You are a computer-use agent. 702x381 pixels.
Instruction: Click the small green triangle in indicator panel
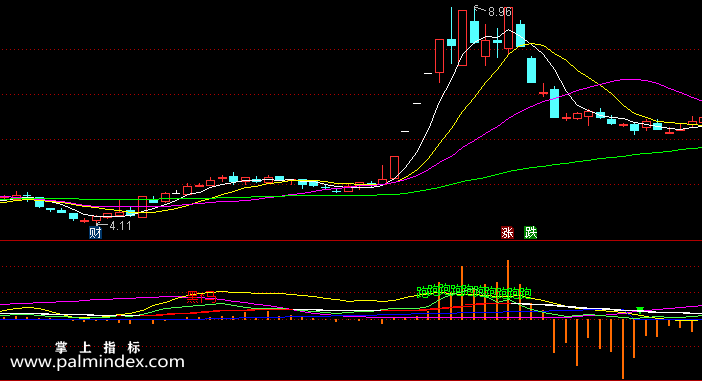tap(640, 309)
